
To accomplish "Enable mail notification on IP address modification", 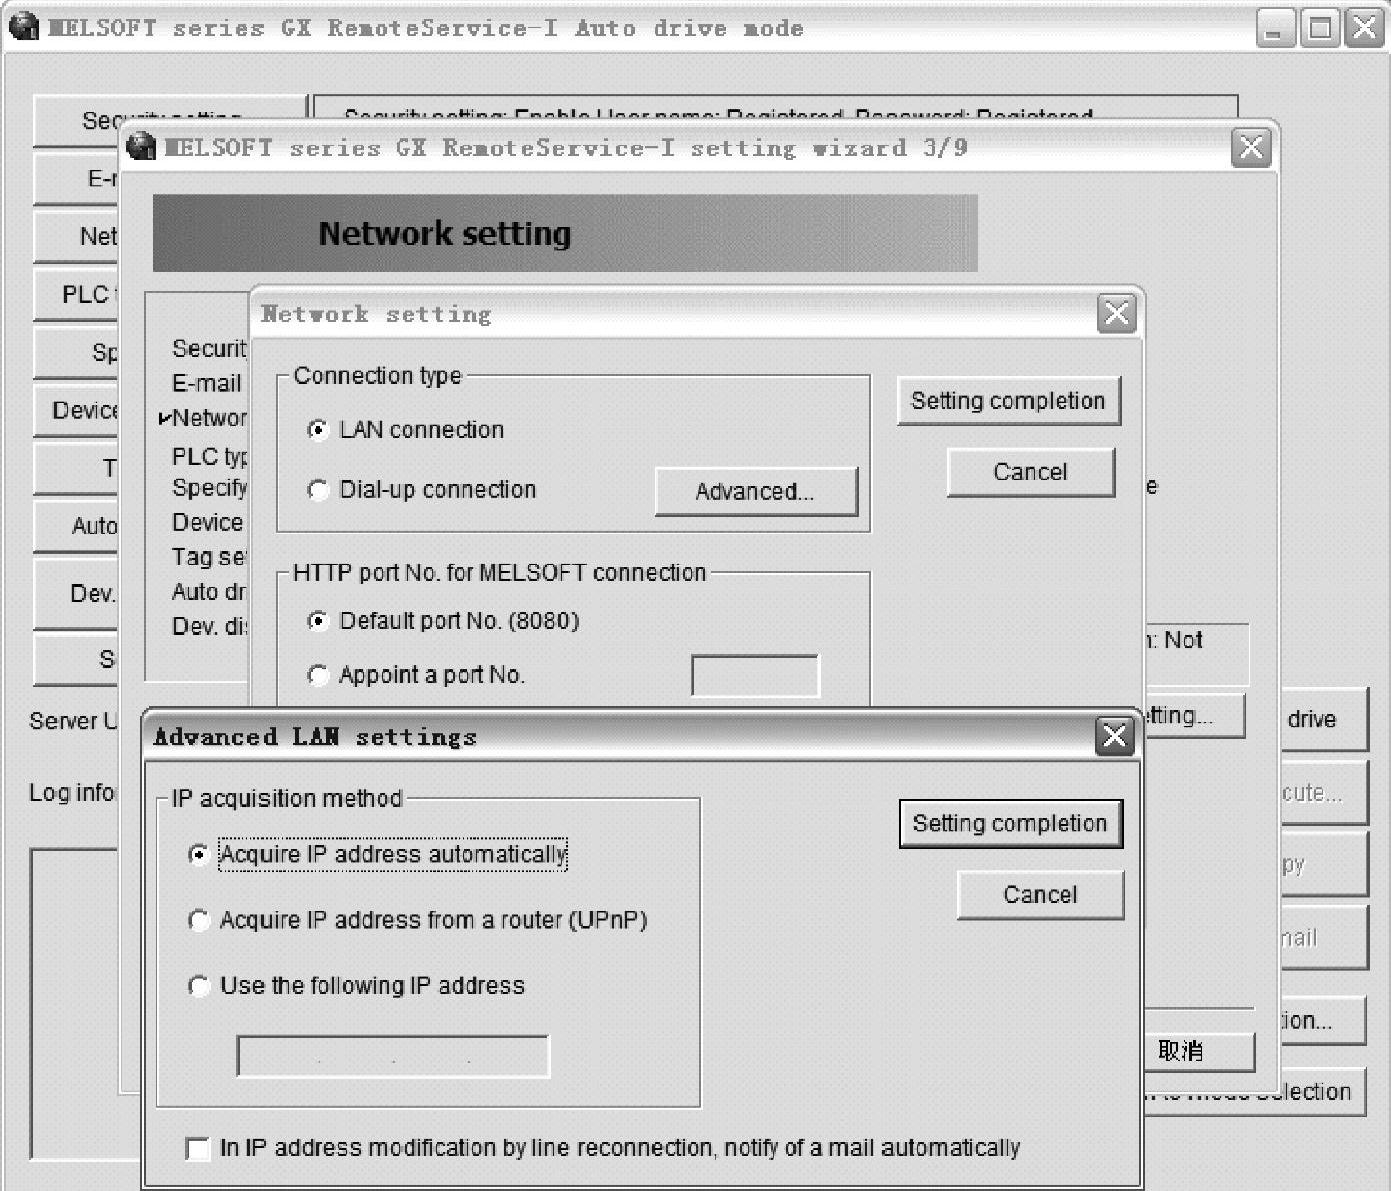I will (x=198, y=1148).
